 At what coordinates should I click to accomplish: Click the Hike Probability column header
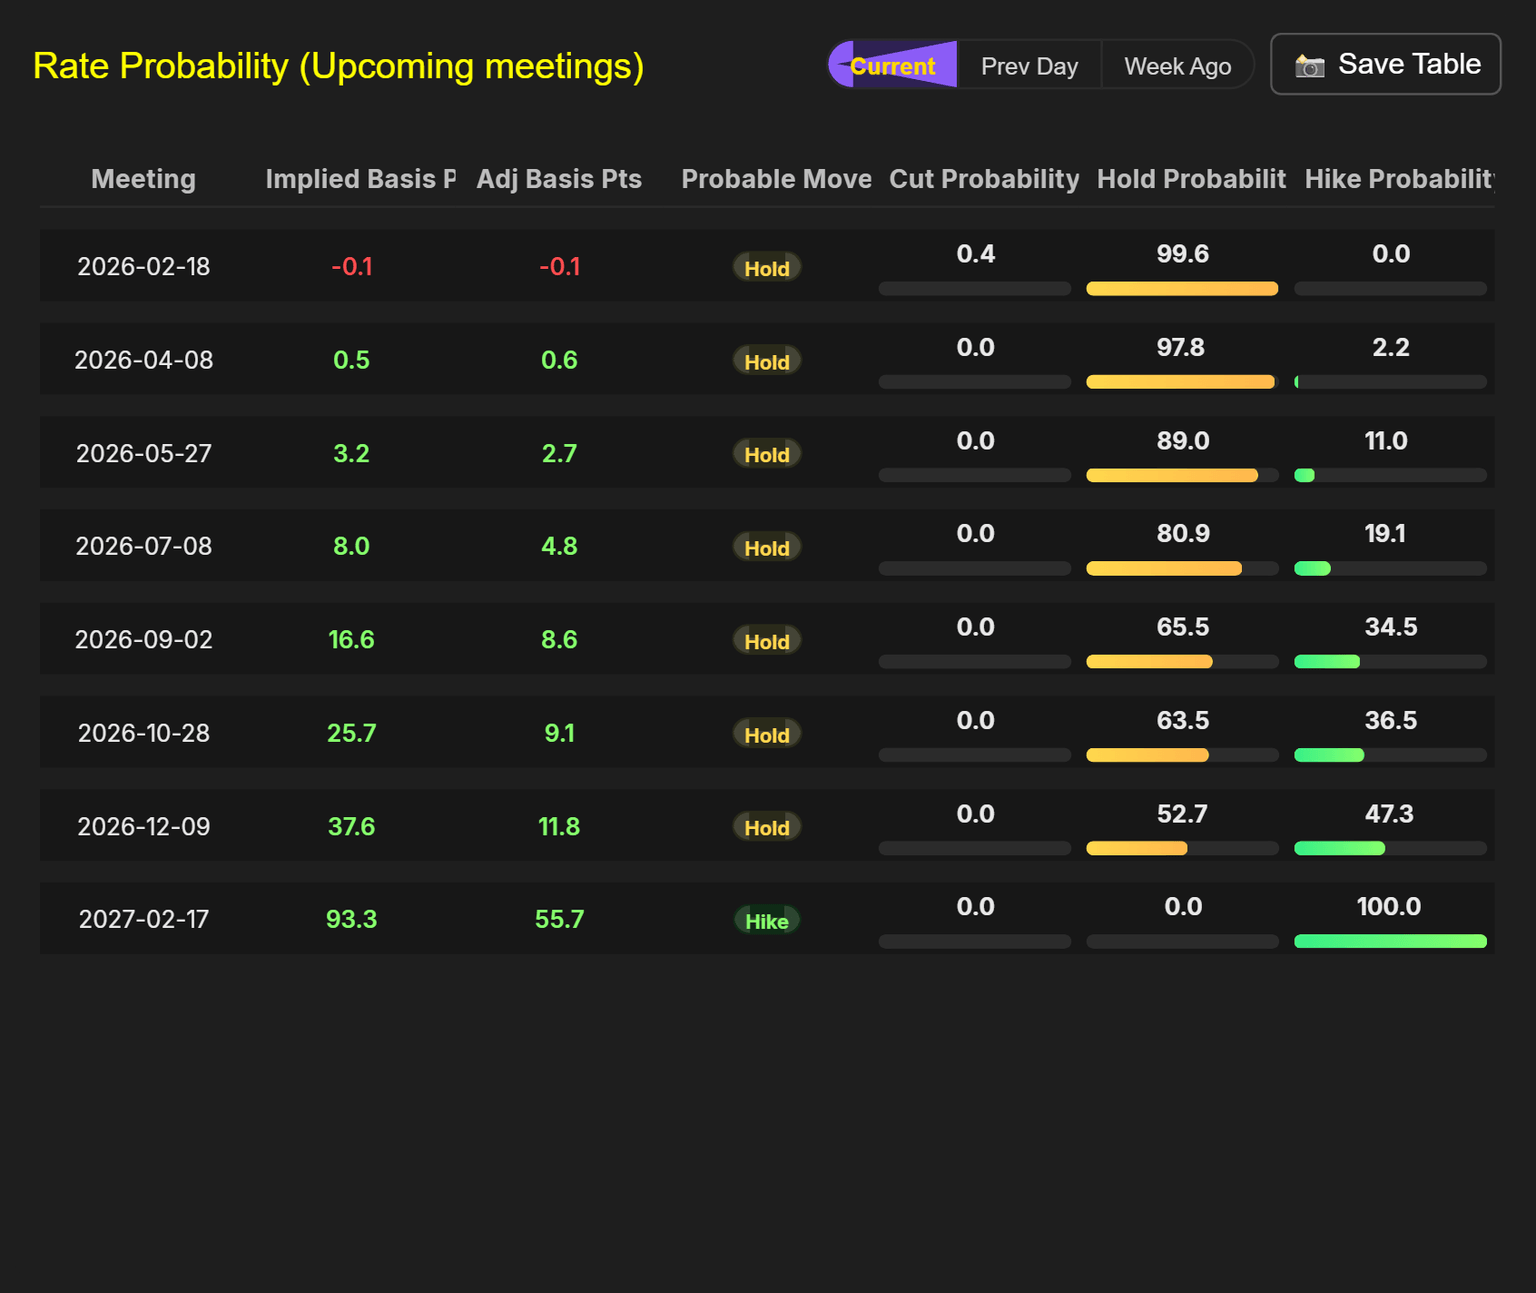pyautogui.click(x=1398, y=179)
